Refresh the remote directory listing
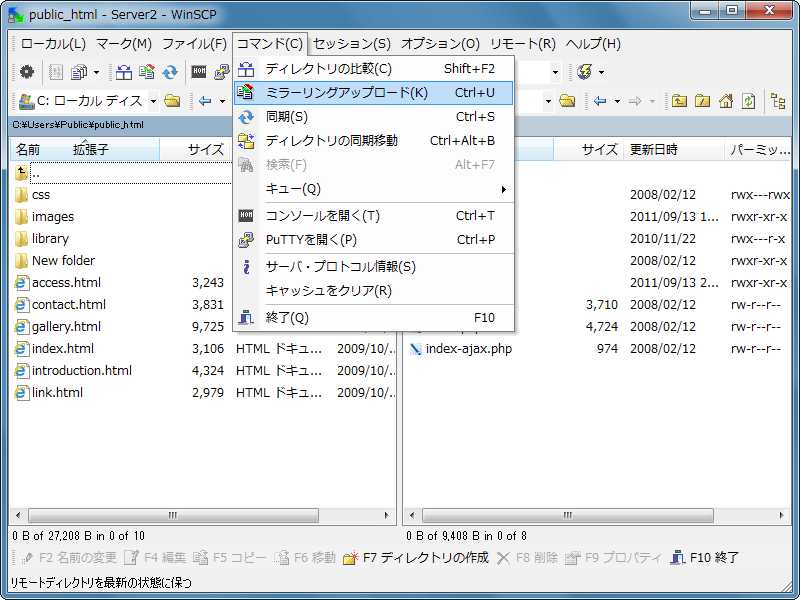This screenshot has height=600, width=800. [x=748, y=101]
